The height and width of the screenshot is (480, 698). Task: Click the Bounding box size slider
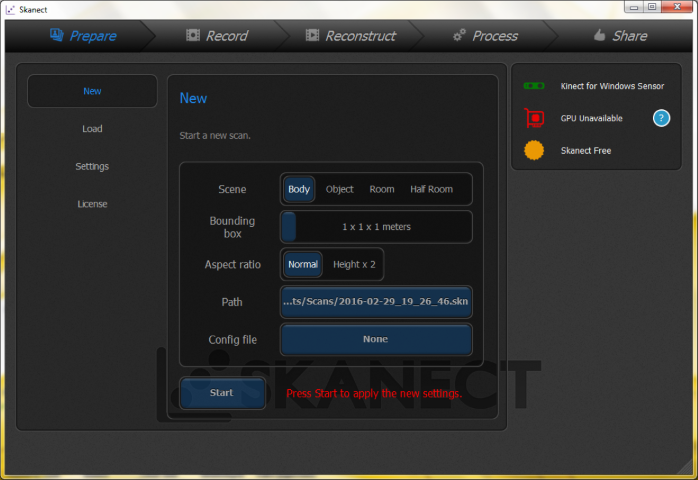tap(376, 227)
